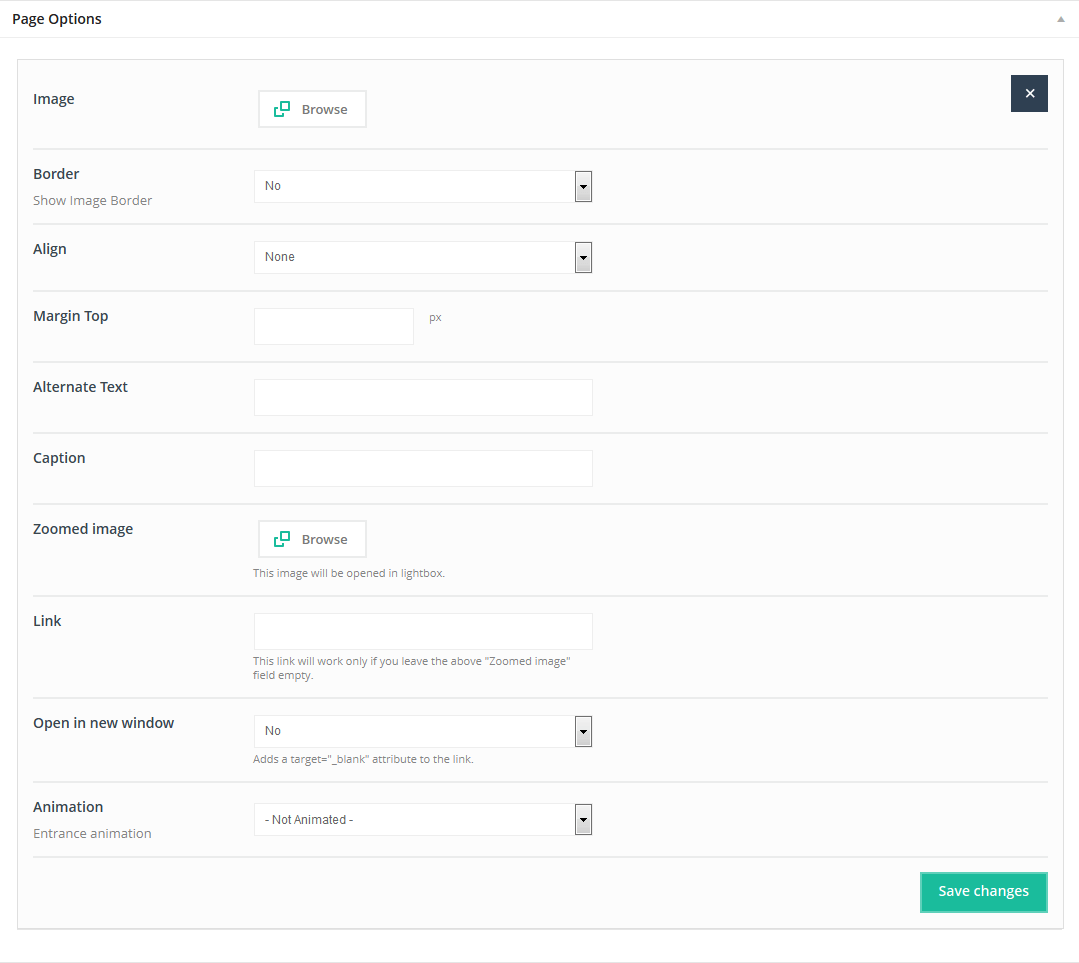Click the Border dropdown arrow

pos(583,186)
